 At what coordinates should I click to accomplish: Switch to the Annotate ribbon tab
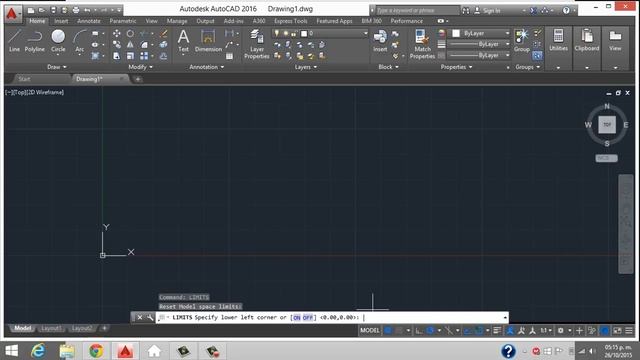(89, 21)
